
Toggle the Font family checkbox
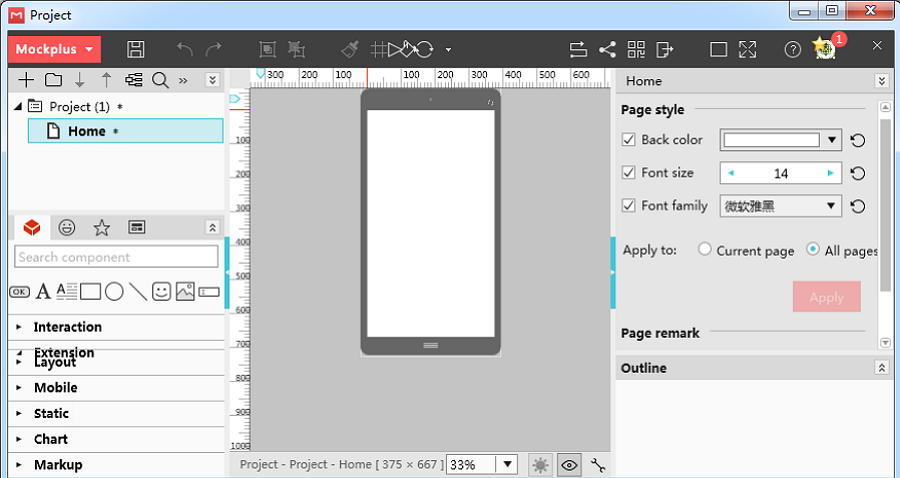coord(629,205)
